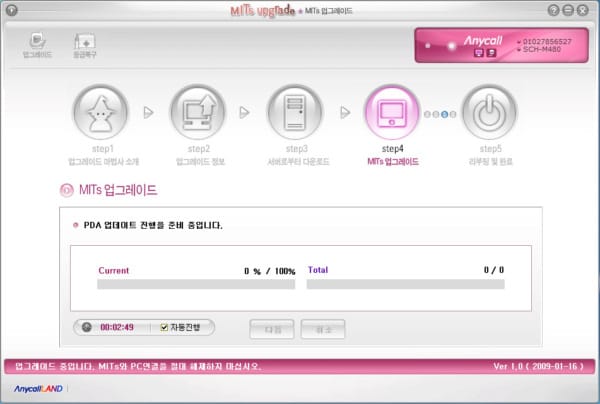The width and height of the screenshot is (600, 404).
Task: Open the help question-mark button
Action: click(553, 10)
